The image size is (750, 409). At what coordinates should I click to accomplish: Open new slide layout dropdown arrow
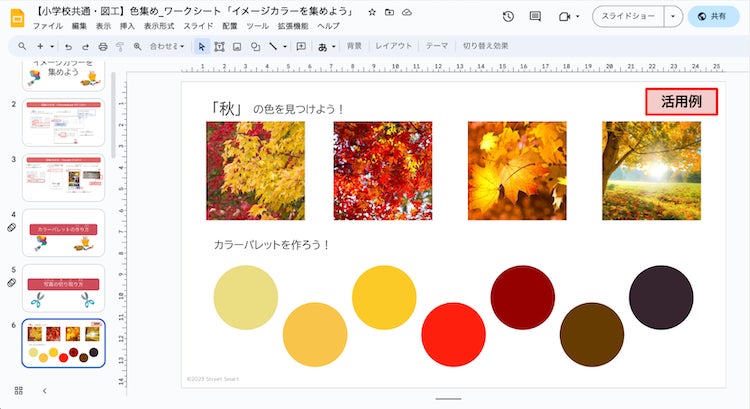[52, 46]
